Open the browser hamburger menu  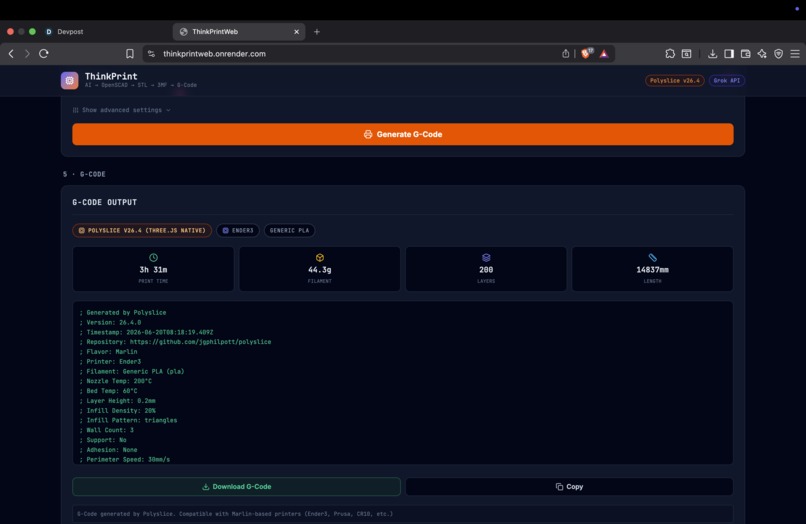(x=795, y=53)
